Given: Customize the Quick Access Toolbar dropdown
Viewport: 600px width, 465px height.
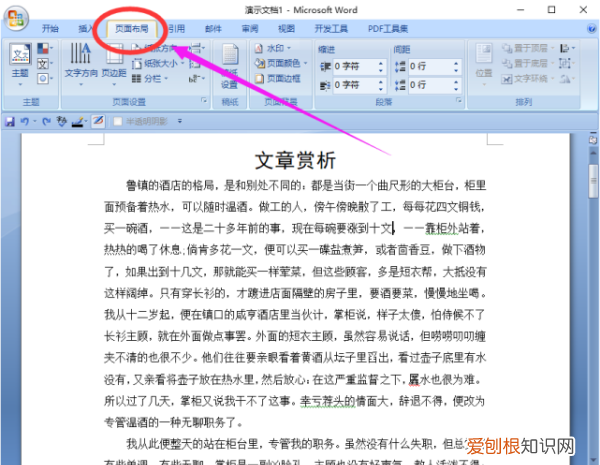Looking at the screenshot, I should coord(180,121).
